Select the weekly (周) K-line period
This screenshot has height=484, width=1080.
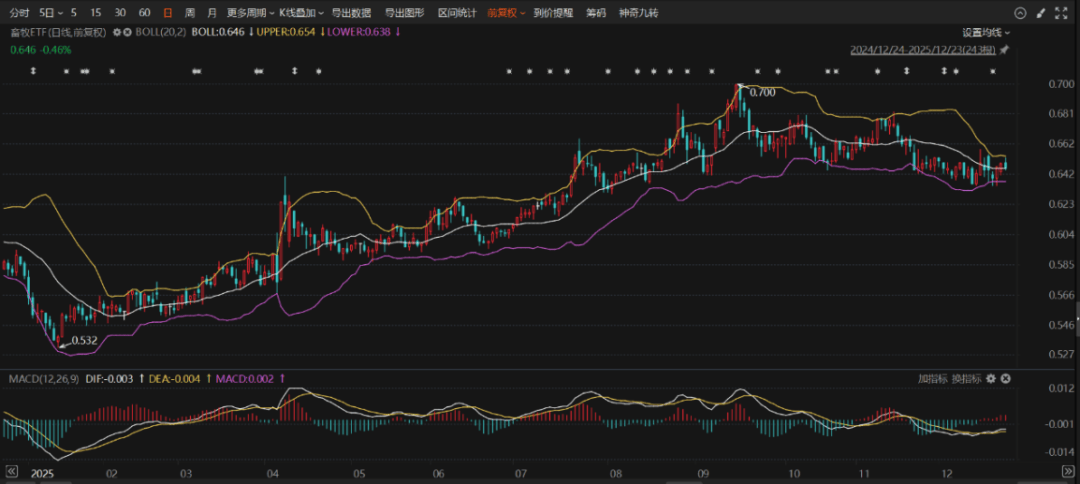click(189, 13)
